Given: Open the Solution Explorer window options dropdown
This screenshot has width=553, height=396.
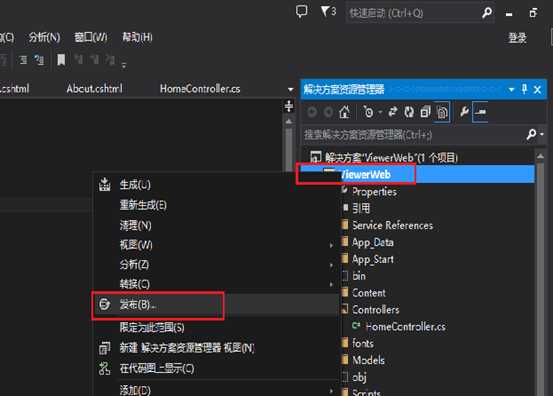Looking at the screenshot, I should point(511,90).
